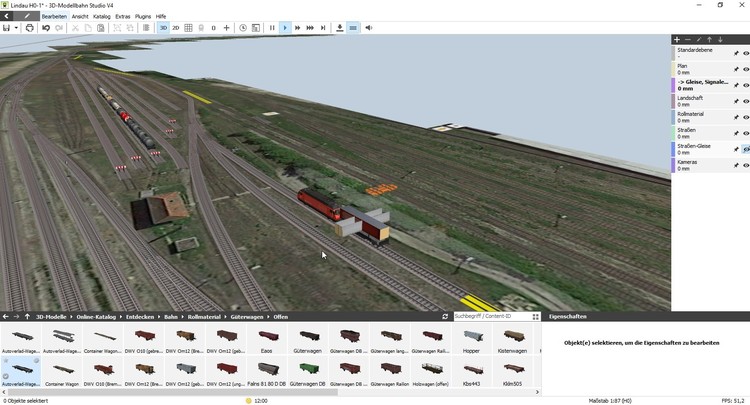Open the Bearbeiten menu
This screenshot has width=750, height=405.
click(54, 16)
